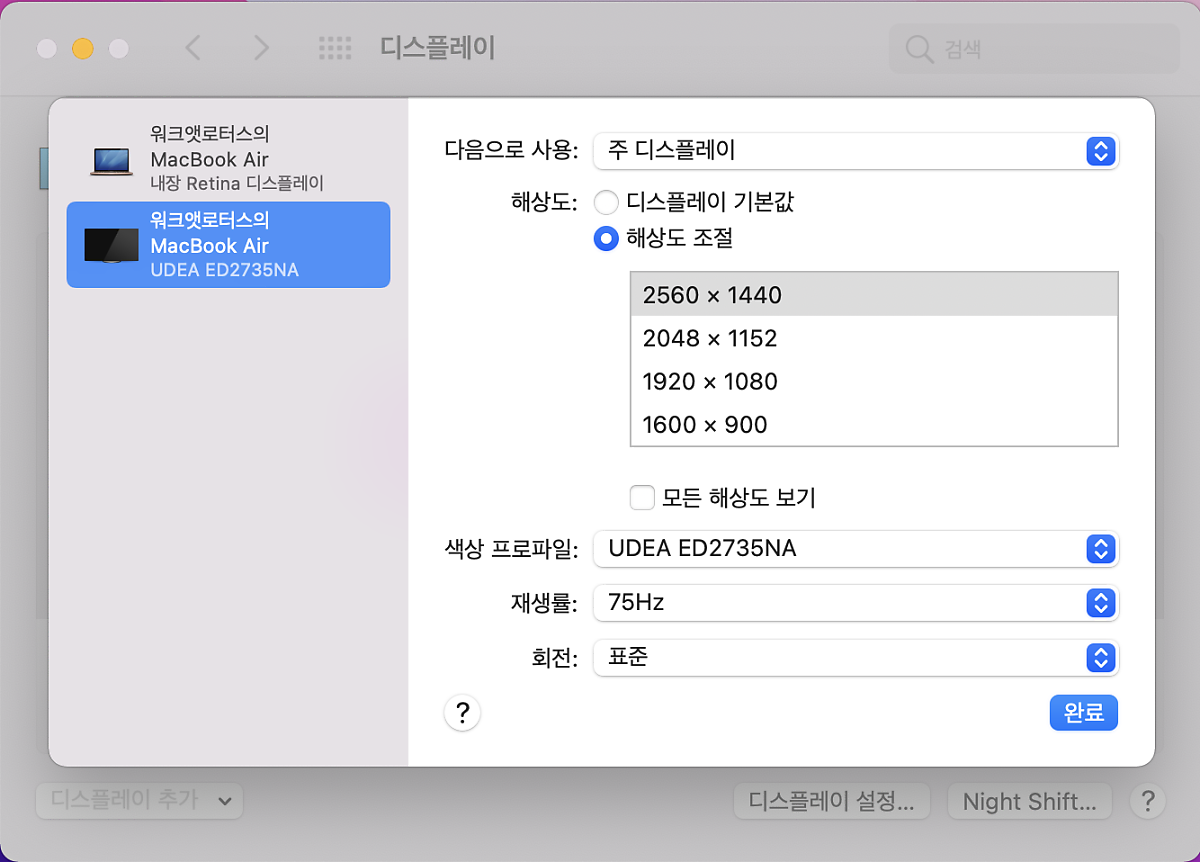Select the 1920 × 1080 resolution
This screenshot has height=862, width=1200.
[x=874, y=381]
